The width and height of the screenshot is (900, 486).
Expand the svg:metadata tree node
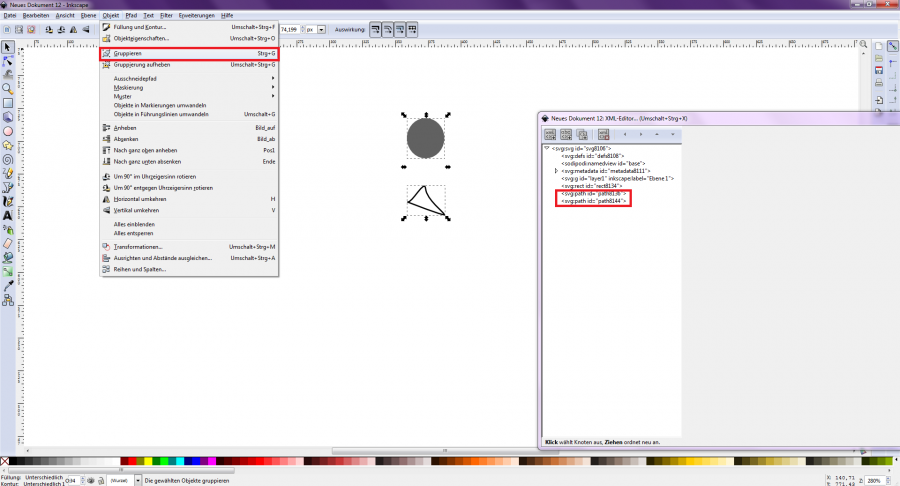tap(556, 171)
